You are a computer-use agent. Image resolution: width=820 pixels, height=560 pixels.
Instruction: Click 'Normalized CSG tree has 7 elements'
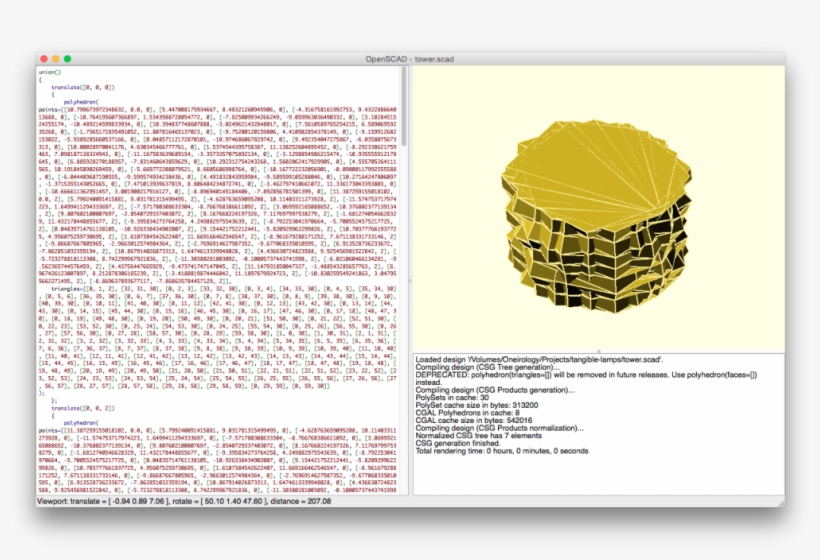(479, 436)
